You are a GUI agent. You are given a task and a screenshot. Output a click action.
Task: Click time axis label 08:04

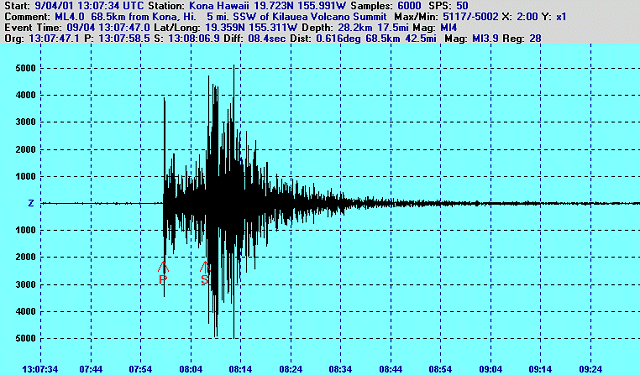(191, 370)
